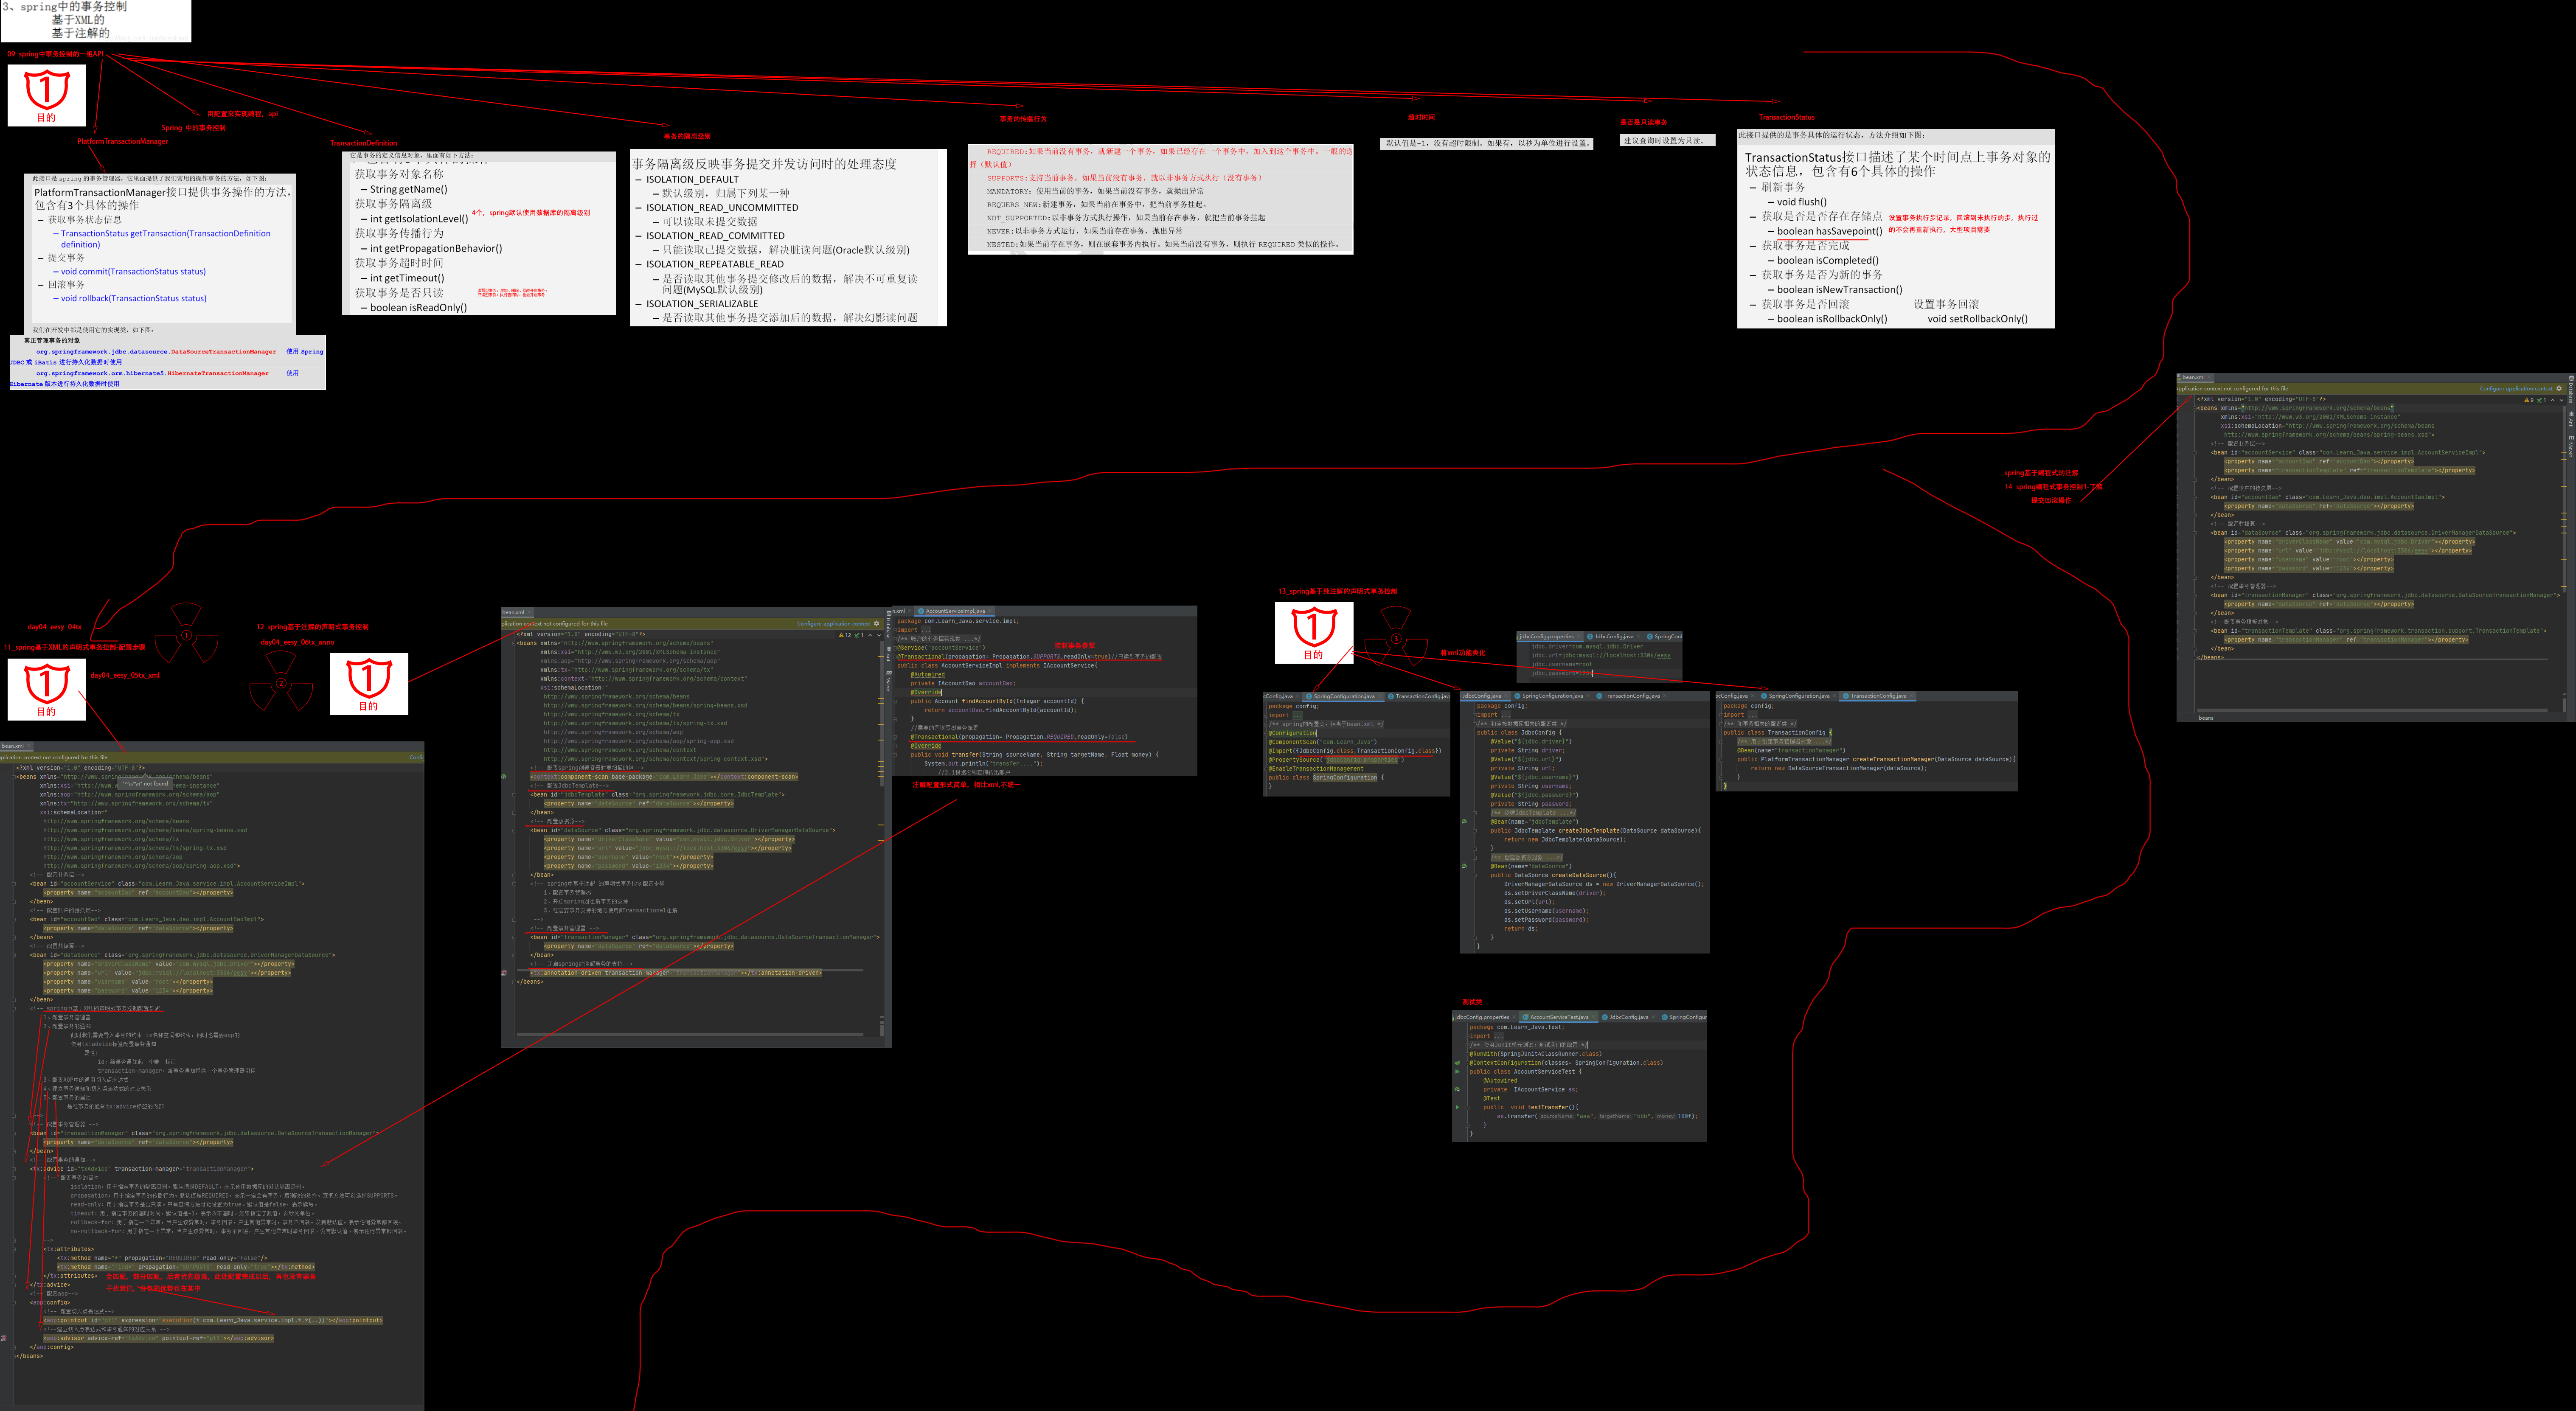Viewport: 2576px width, 1411px height.
Task: Click 09_spring transaction control API heading
Action: [55, 54]
